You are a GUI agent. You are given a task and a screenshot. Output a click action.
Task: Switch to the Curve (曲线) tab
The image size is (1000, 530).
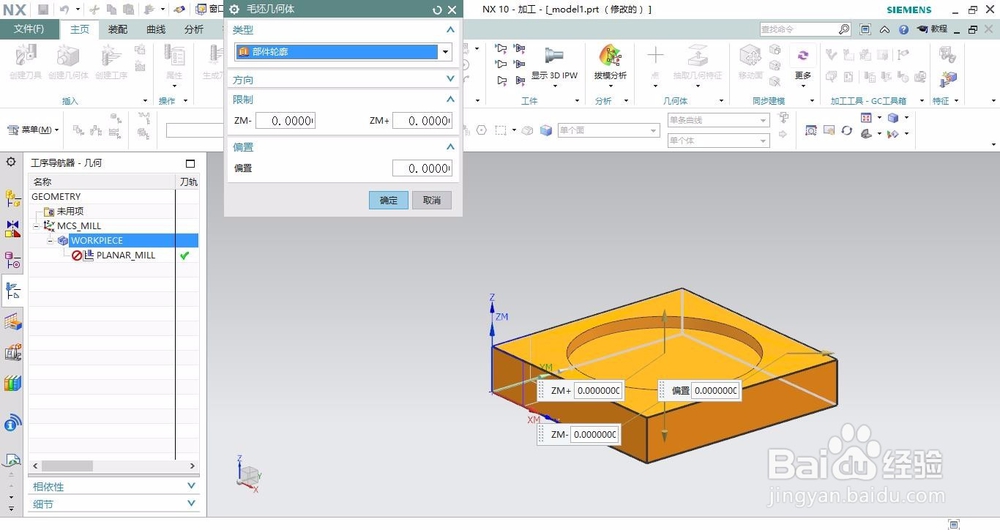(156, 29)
